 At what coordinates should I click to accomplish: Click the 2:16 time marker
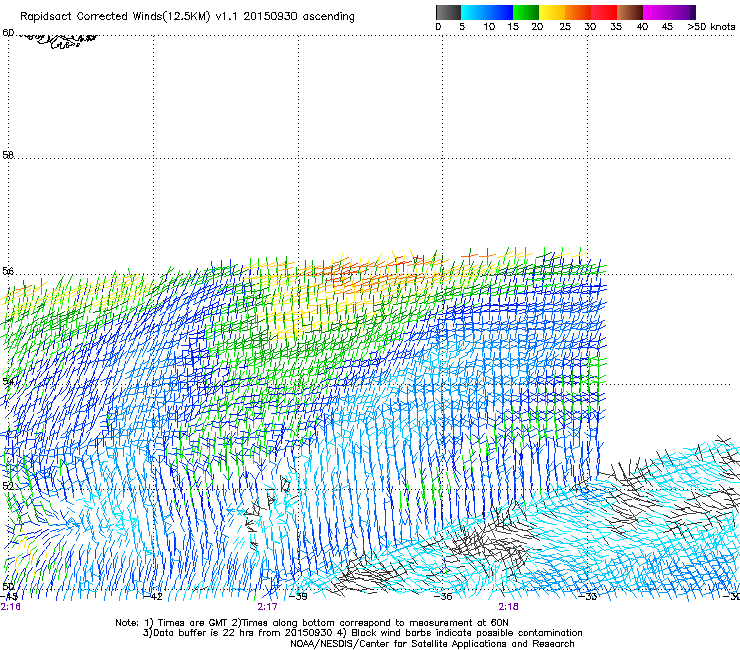coord(10,607)
